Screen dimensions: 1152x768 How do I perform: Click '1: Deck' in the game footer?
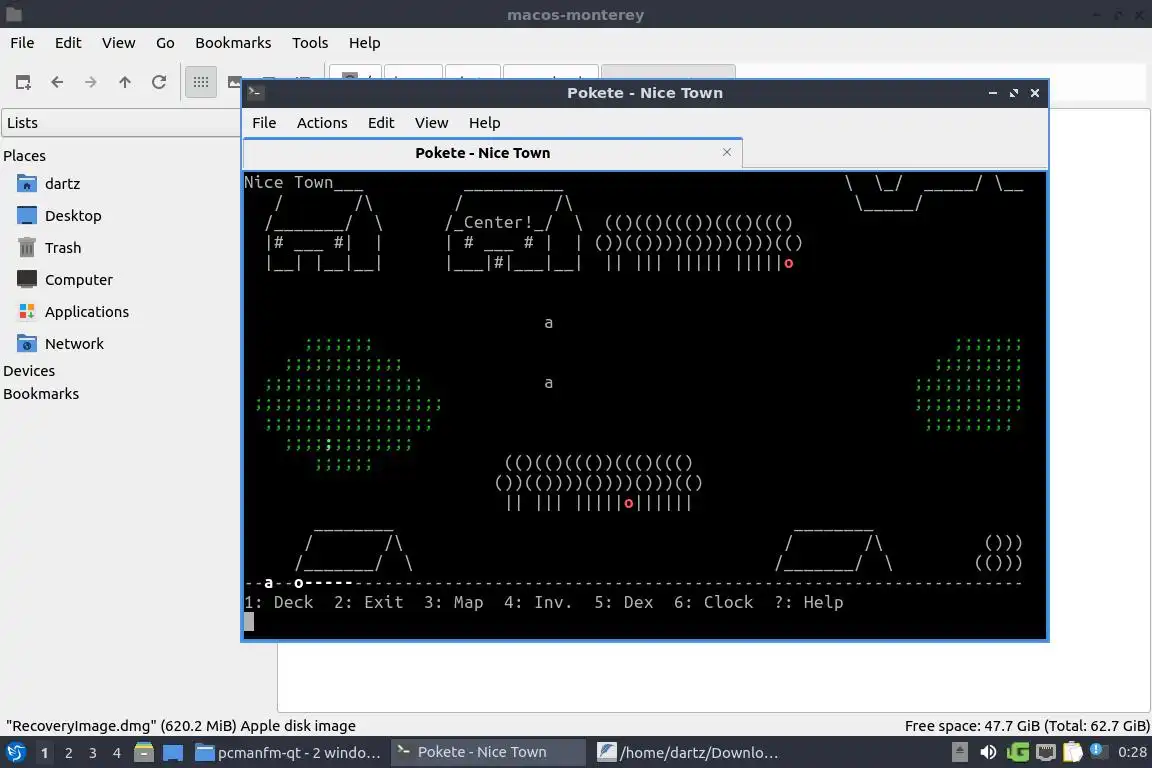pyautogui.click(x=279, y=602)
